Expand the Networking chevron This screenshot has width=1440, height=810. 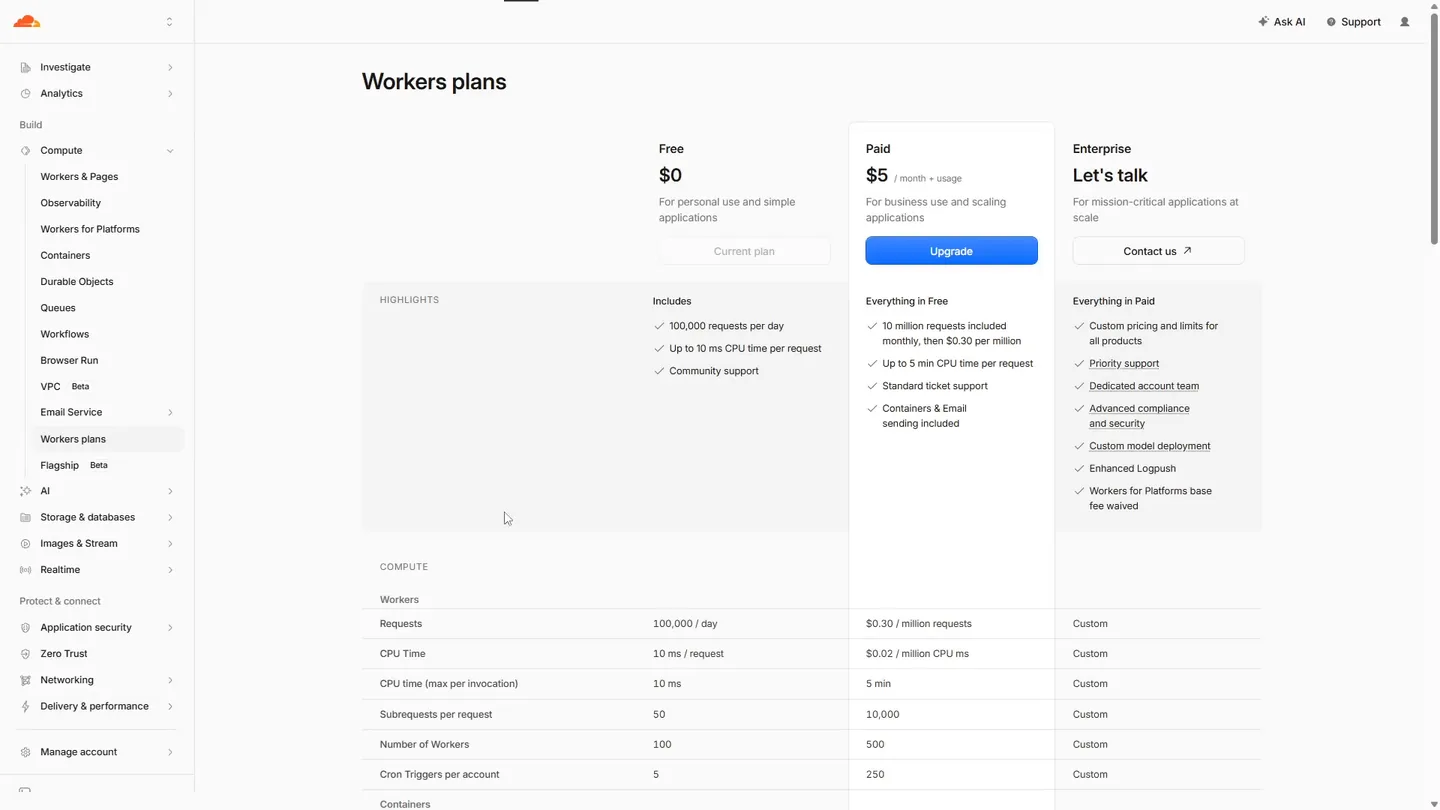tap(170, 680)
